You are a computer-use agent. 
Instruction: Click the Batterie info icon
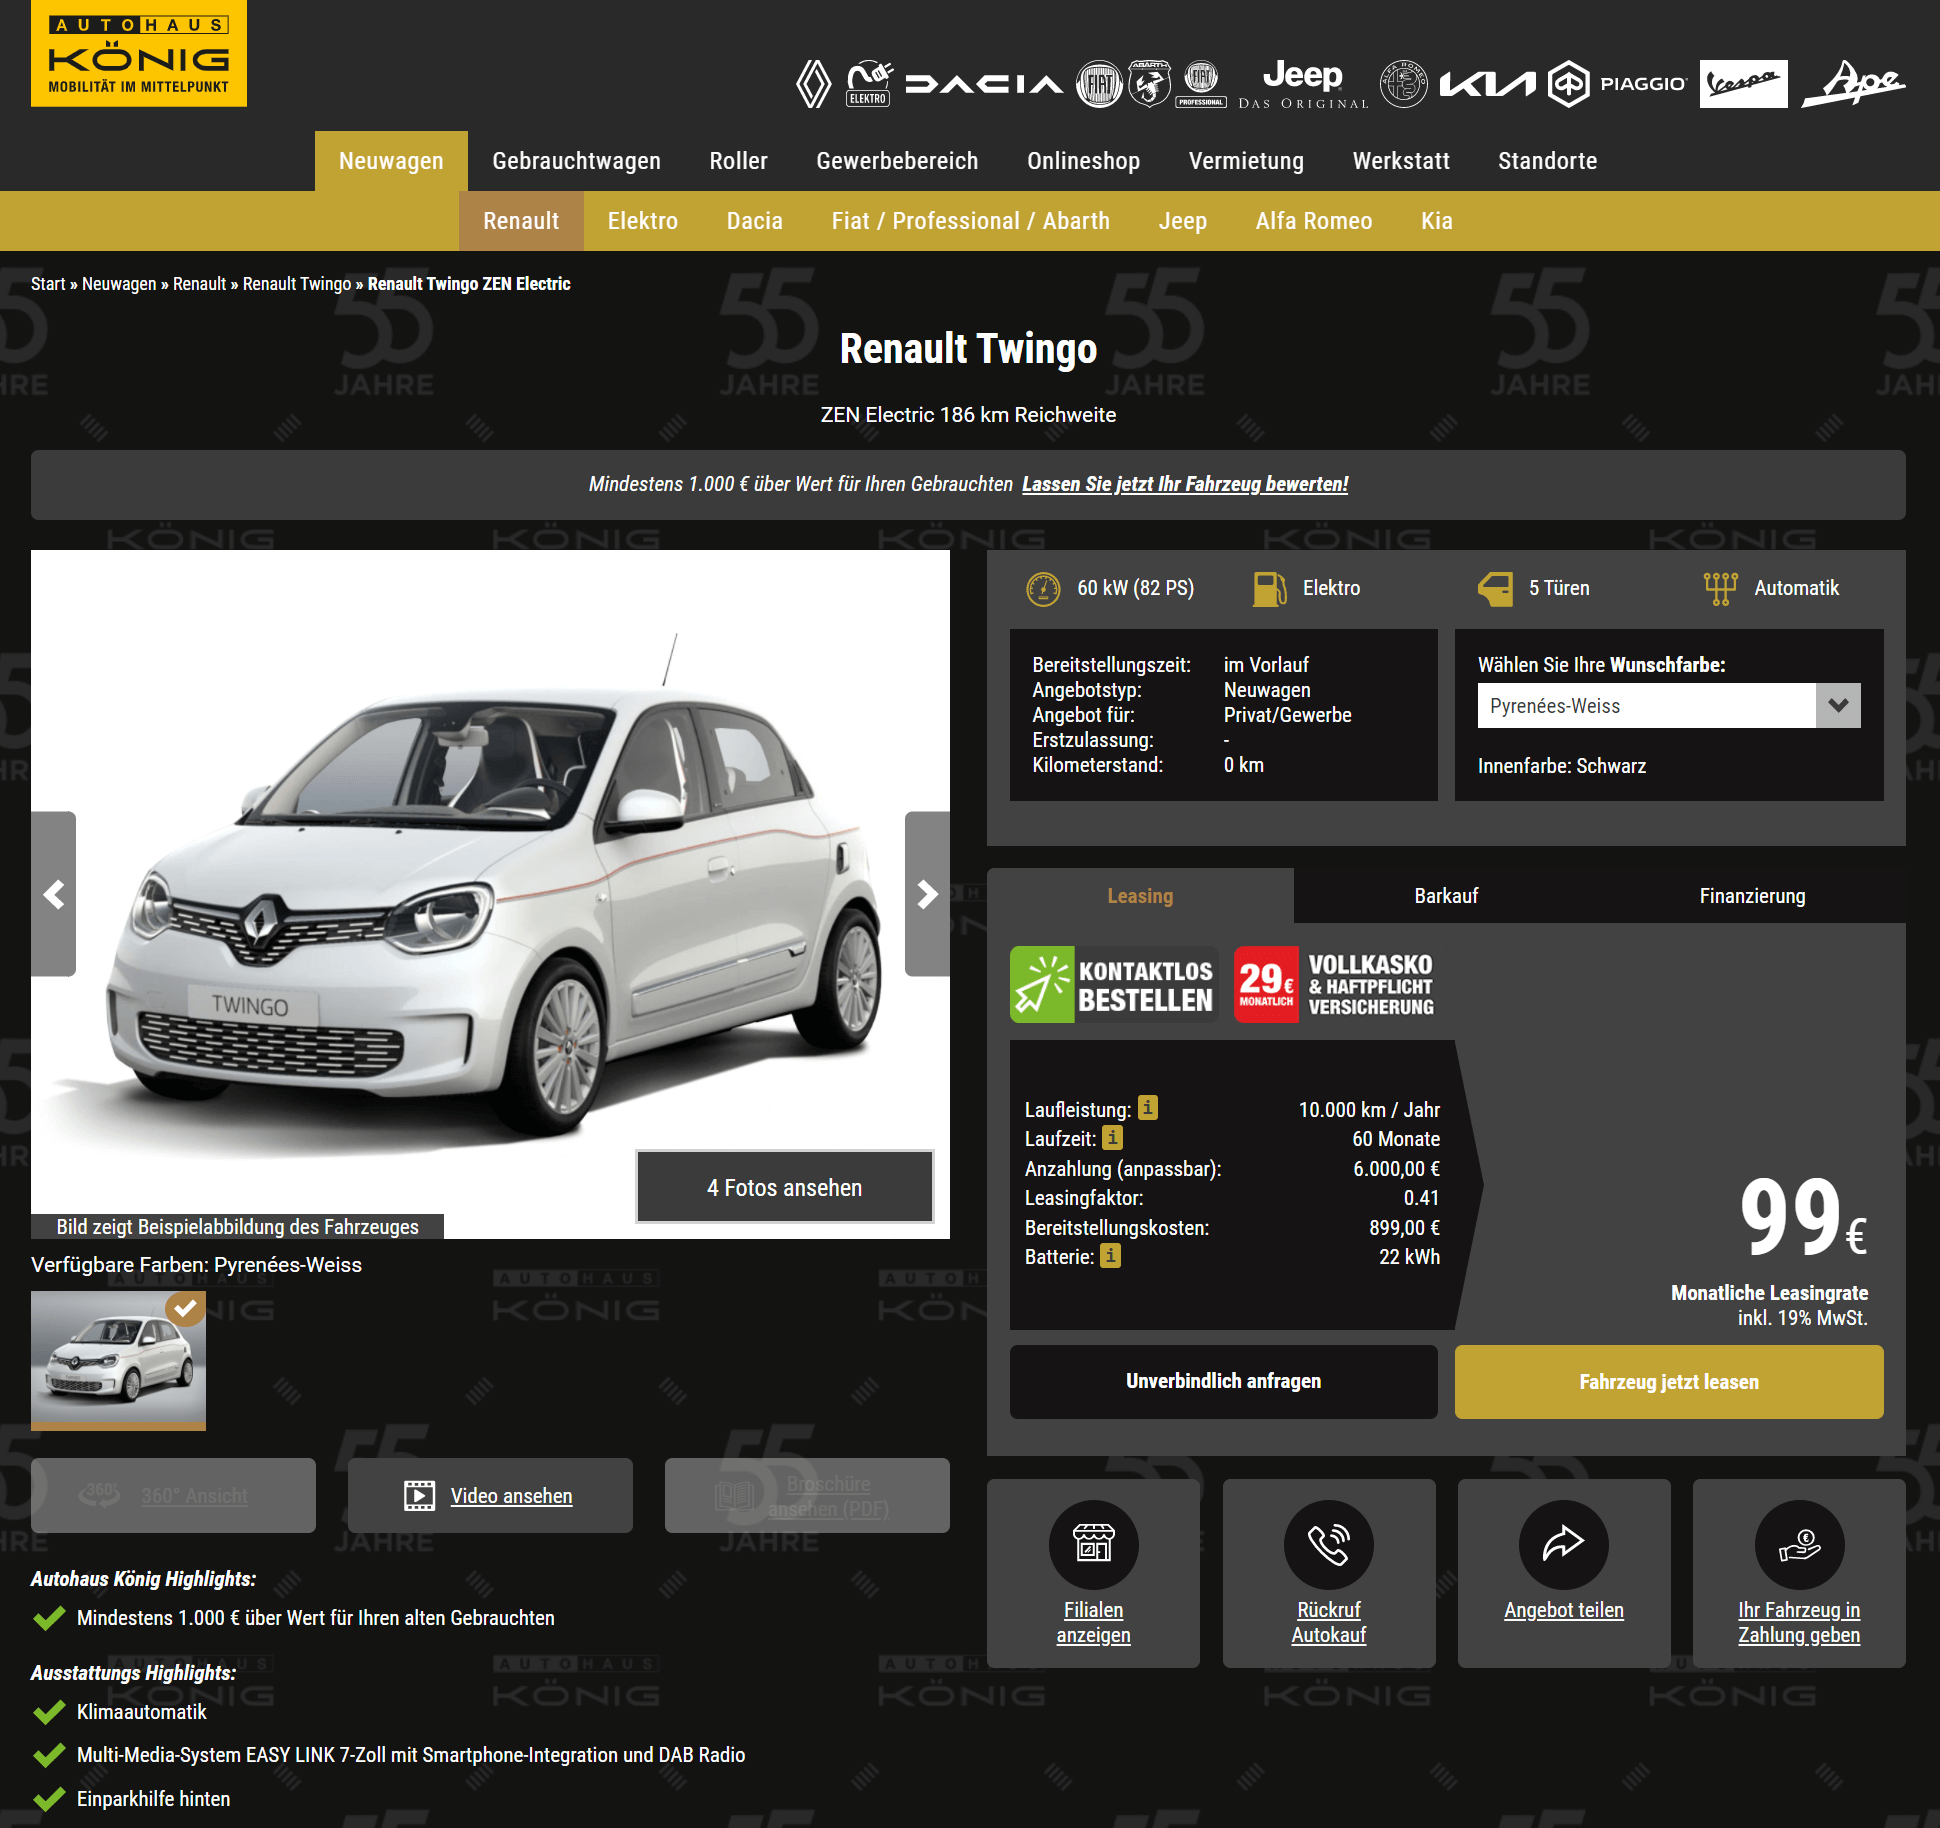pos(1110,1255)
